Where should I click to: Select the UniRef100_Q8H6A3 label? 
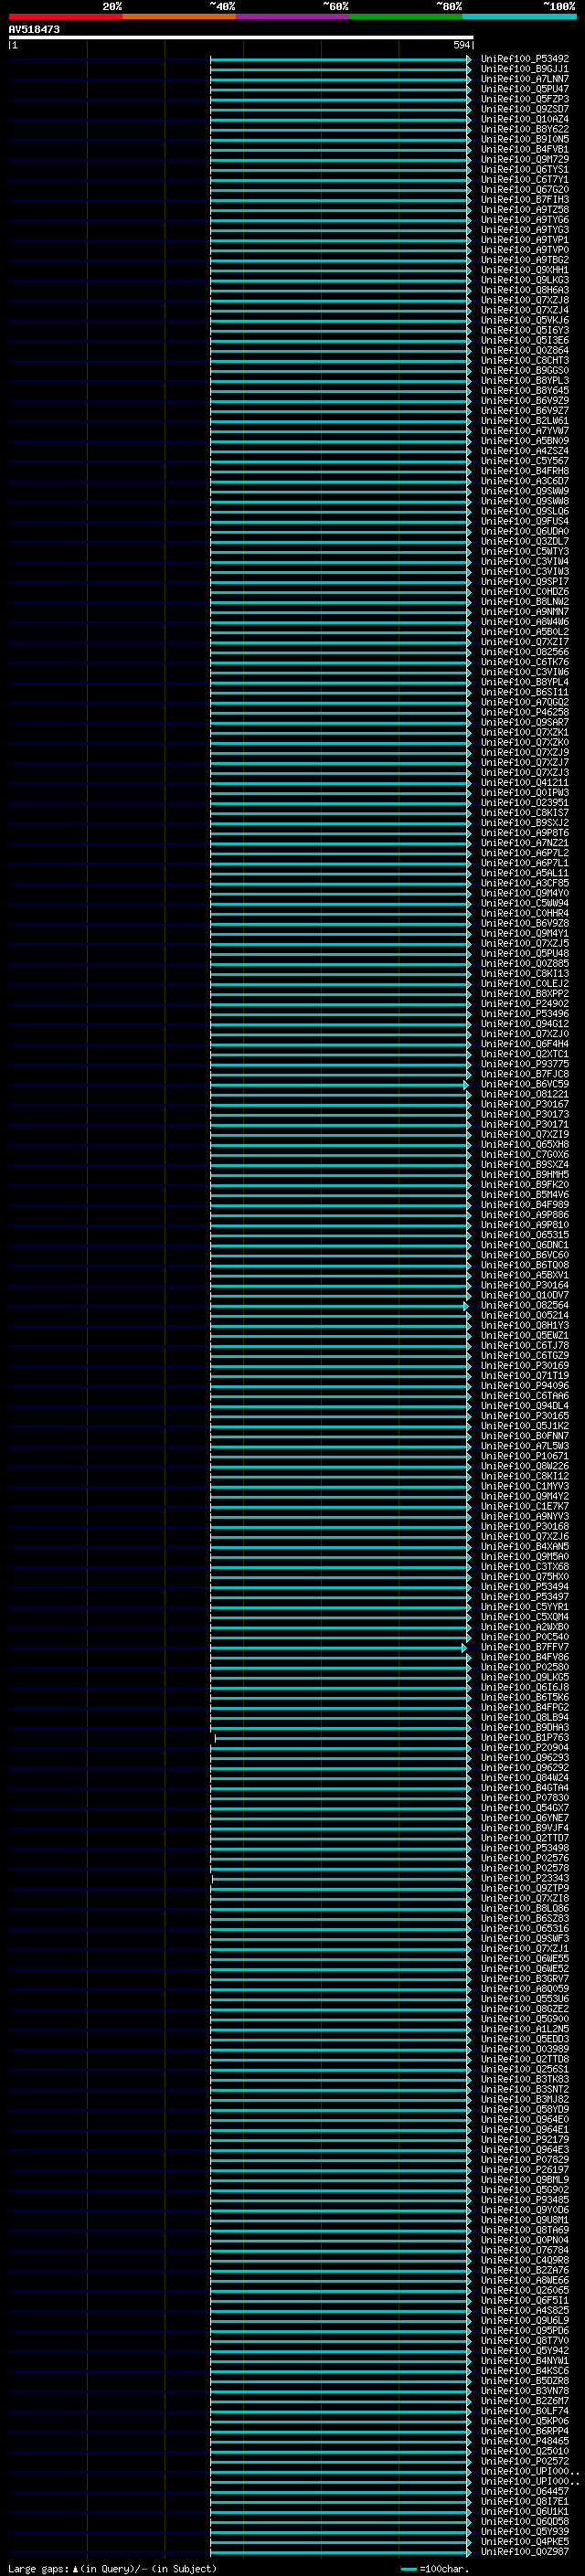click(525, 290)
